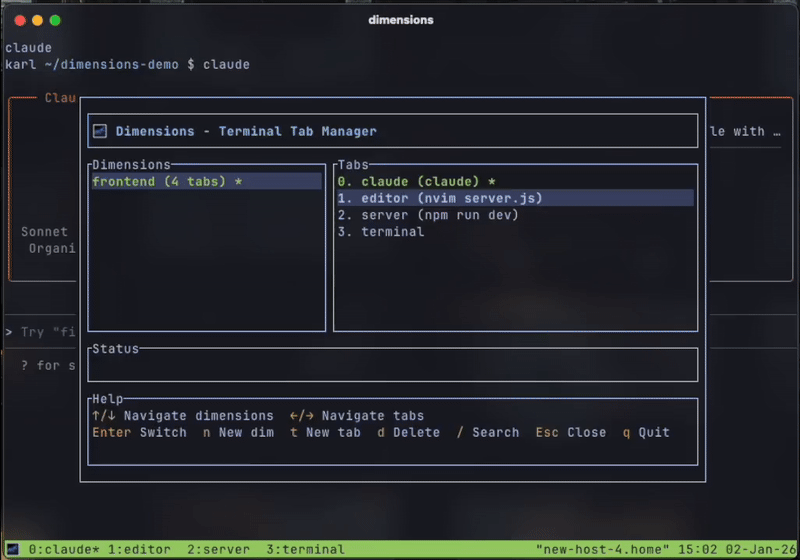Click the shell prompt line karl ~/dimensions-demo
The width and height of the screenshot is (800, 560).
(x=128, y=65)
